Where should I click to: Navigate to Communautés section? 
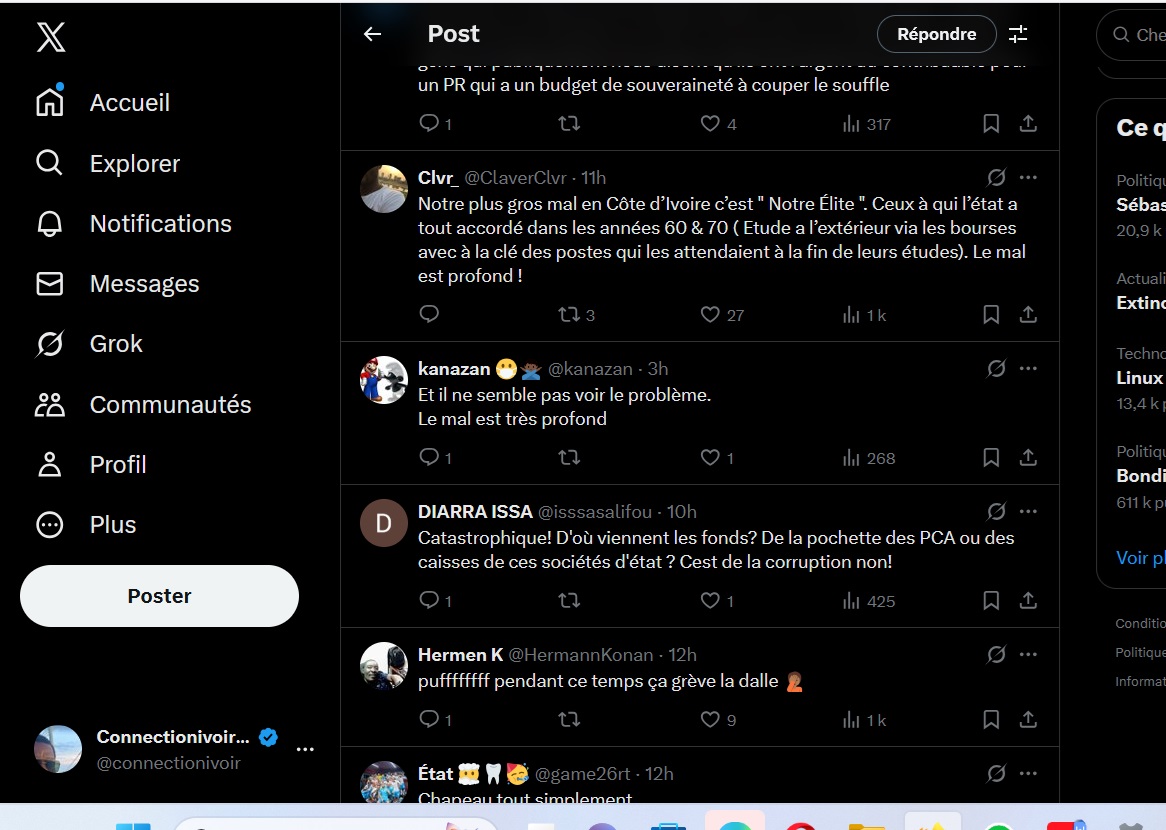(170, 405)
